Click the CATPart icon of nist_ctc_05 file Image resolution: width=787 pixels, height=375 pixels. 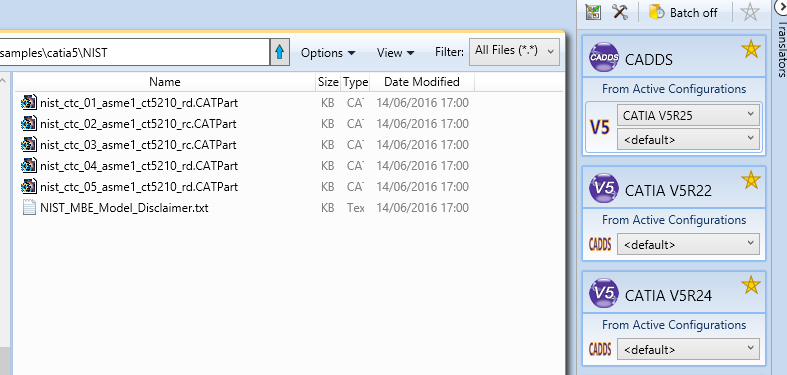(29, 187)
